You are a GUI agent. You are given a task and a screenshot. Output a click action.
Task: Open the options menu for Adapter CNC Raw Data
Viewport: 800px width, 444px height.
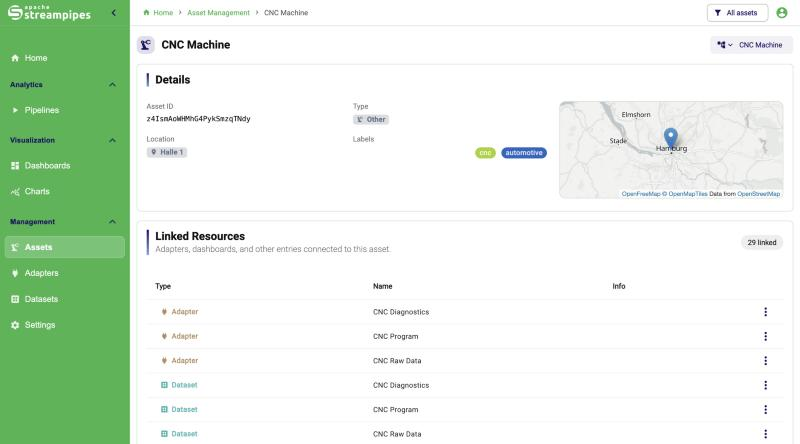click(x=765, y=361)
